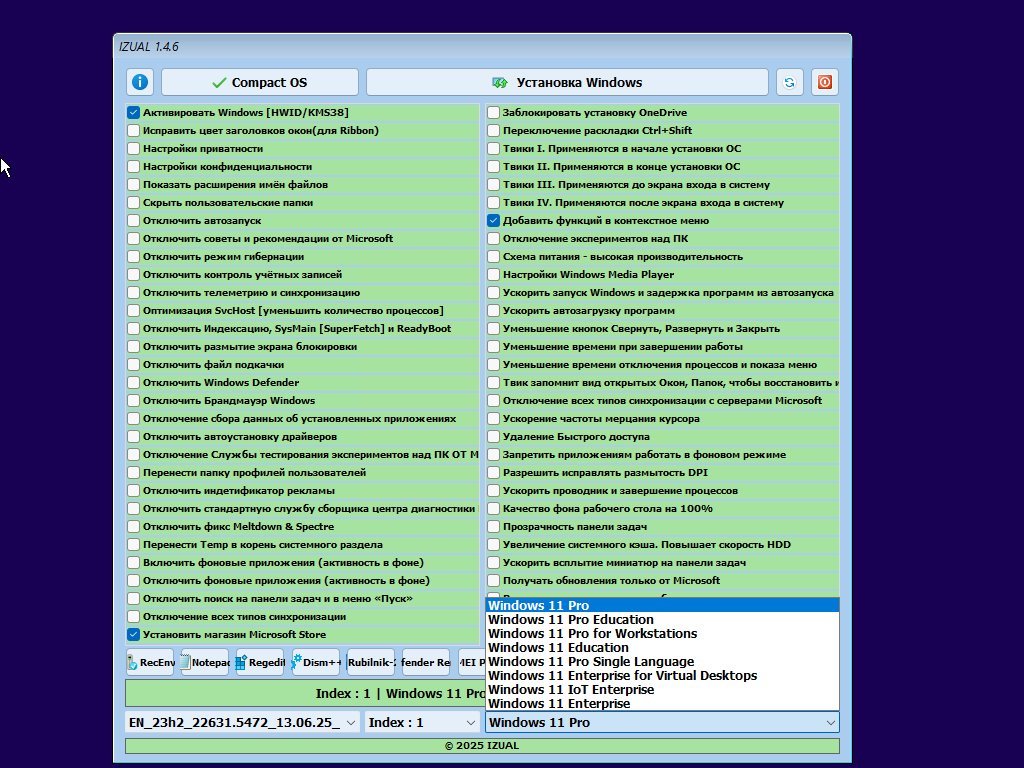Check «Ускорить автозагрузку программ»
The image size is (1024, 768).
click(493, 311)
